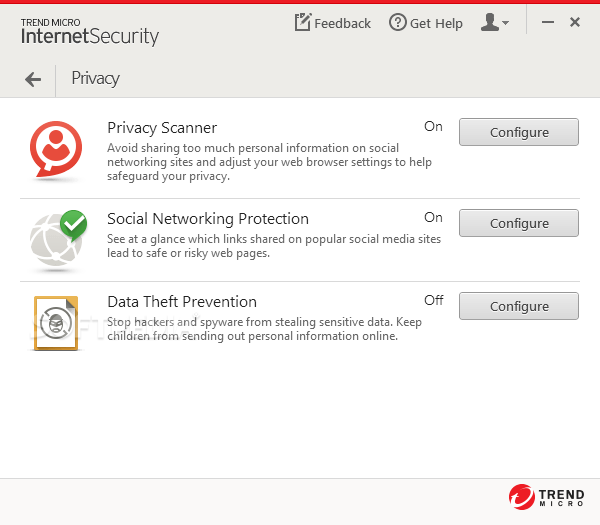Go back using the left arrow icon

pos(33,80)
